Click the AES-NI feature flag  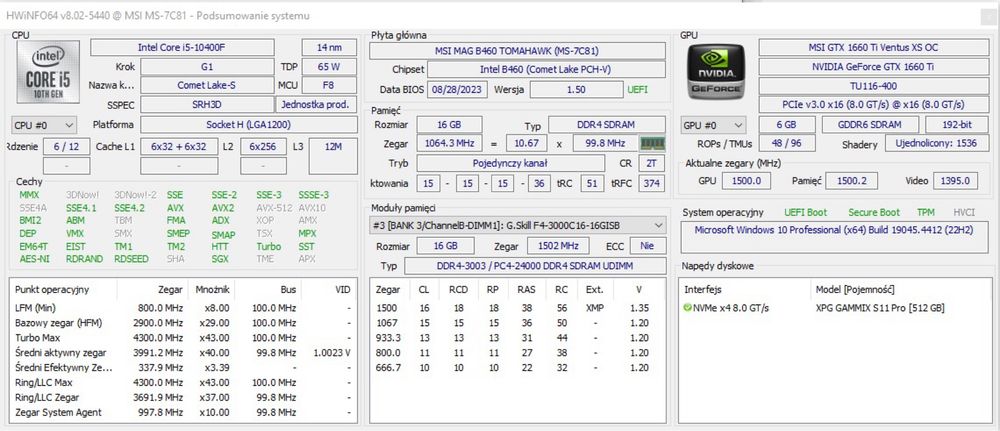pos(34,259)
